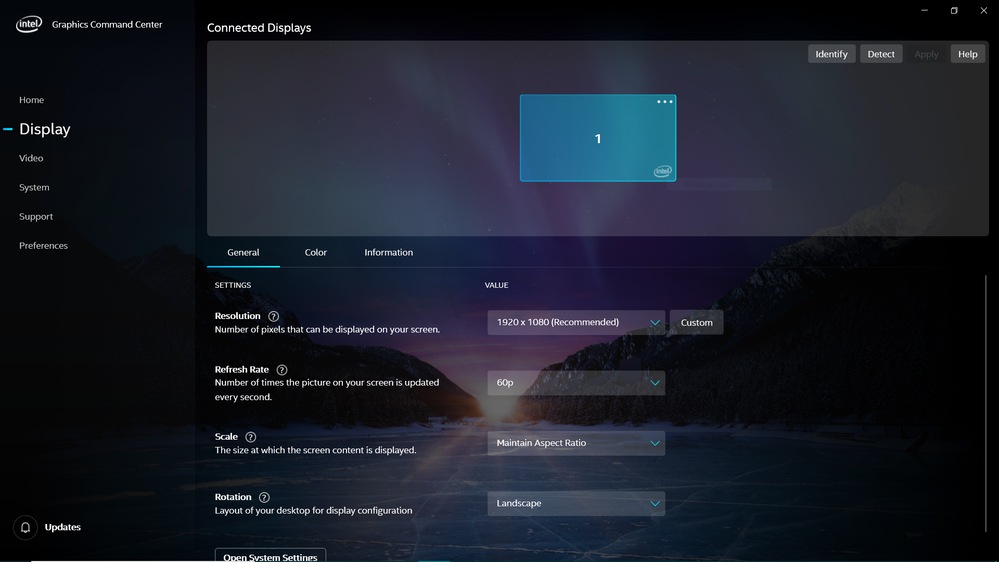The image size is (999, 562).
Task: Click Open System Settings button
Action: (270, 556)
